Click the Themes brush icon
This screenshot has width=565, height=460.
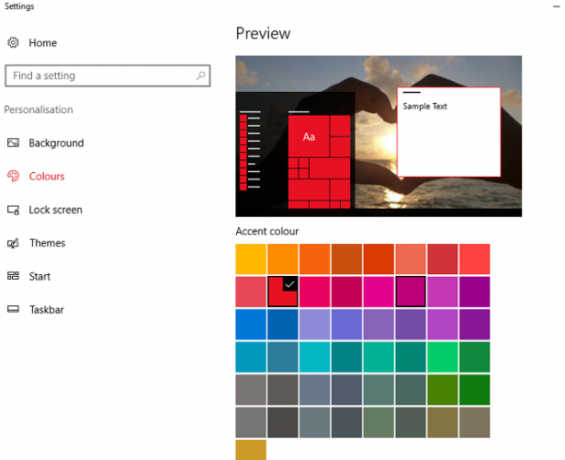click(x=13, y=243)
